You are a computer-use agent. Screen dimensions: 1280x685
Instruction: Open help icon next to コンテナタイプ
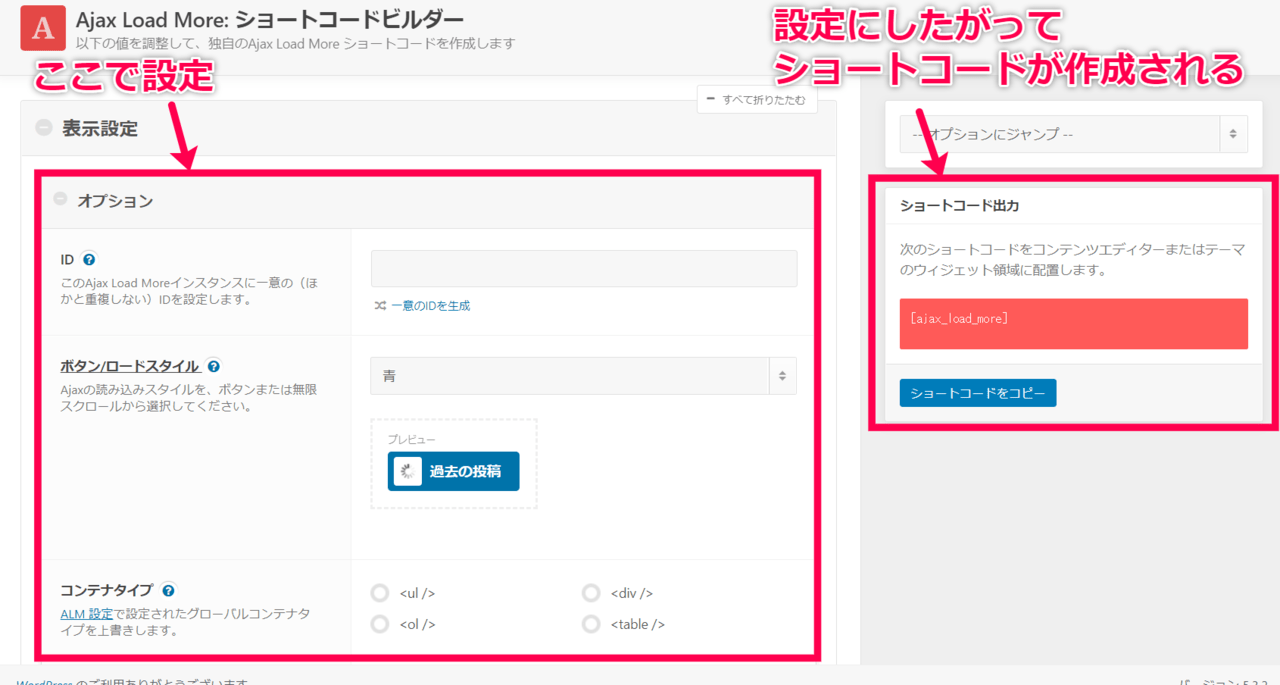pyautogui.click(x=168, y=590)
